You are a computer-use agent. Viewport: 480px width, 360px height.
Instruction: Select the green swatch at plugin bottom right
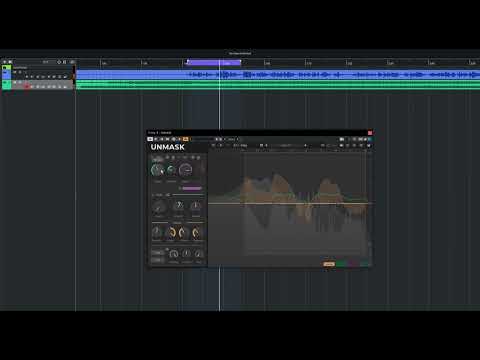[341, 264]
